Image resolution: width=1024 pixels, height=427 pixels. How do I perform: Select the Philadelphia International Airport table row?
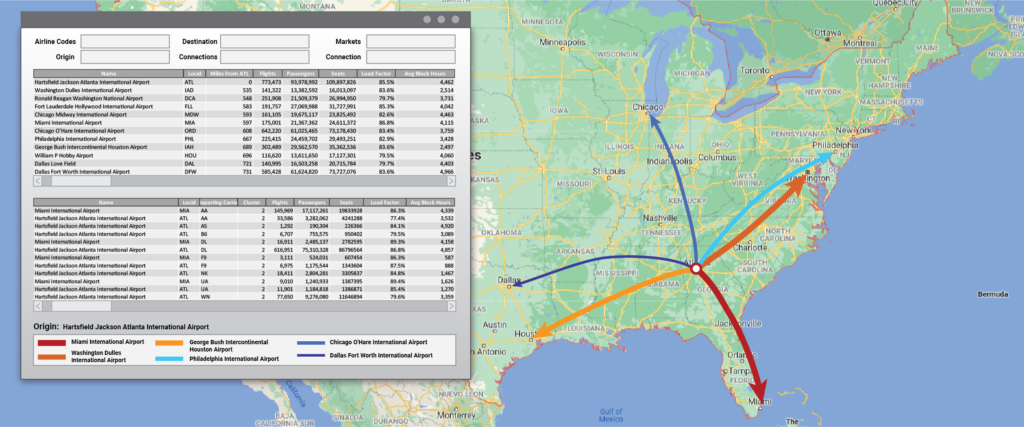click(x=244, y=139)
